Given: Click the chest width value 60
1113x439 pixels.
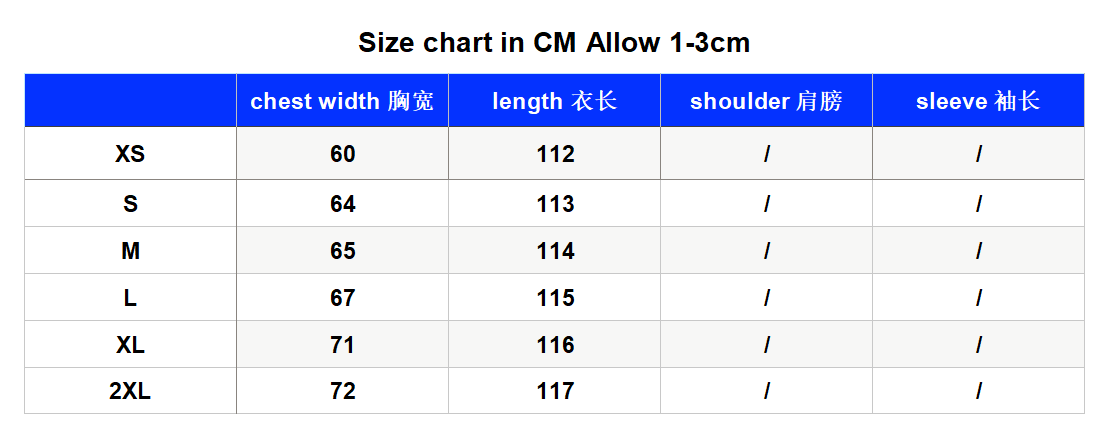Looking at the screenshot, I should pos(342,154).
